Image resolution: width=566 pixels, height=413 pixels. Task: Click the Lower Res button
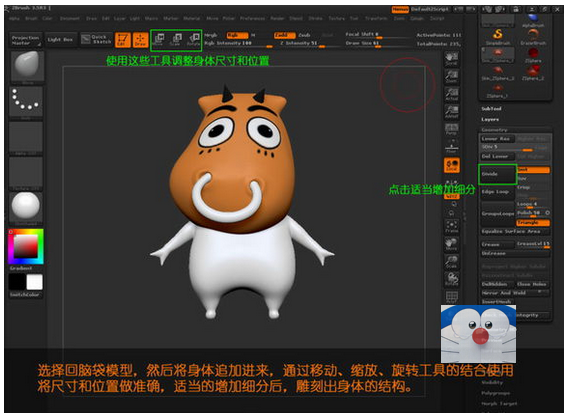pyautogui.click(x=497, y=139)
